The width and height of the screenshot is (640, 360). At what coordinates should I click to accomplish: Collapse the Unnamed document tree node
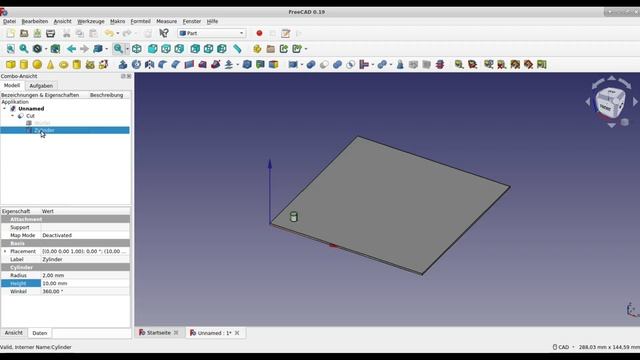(4, 109)
